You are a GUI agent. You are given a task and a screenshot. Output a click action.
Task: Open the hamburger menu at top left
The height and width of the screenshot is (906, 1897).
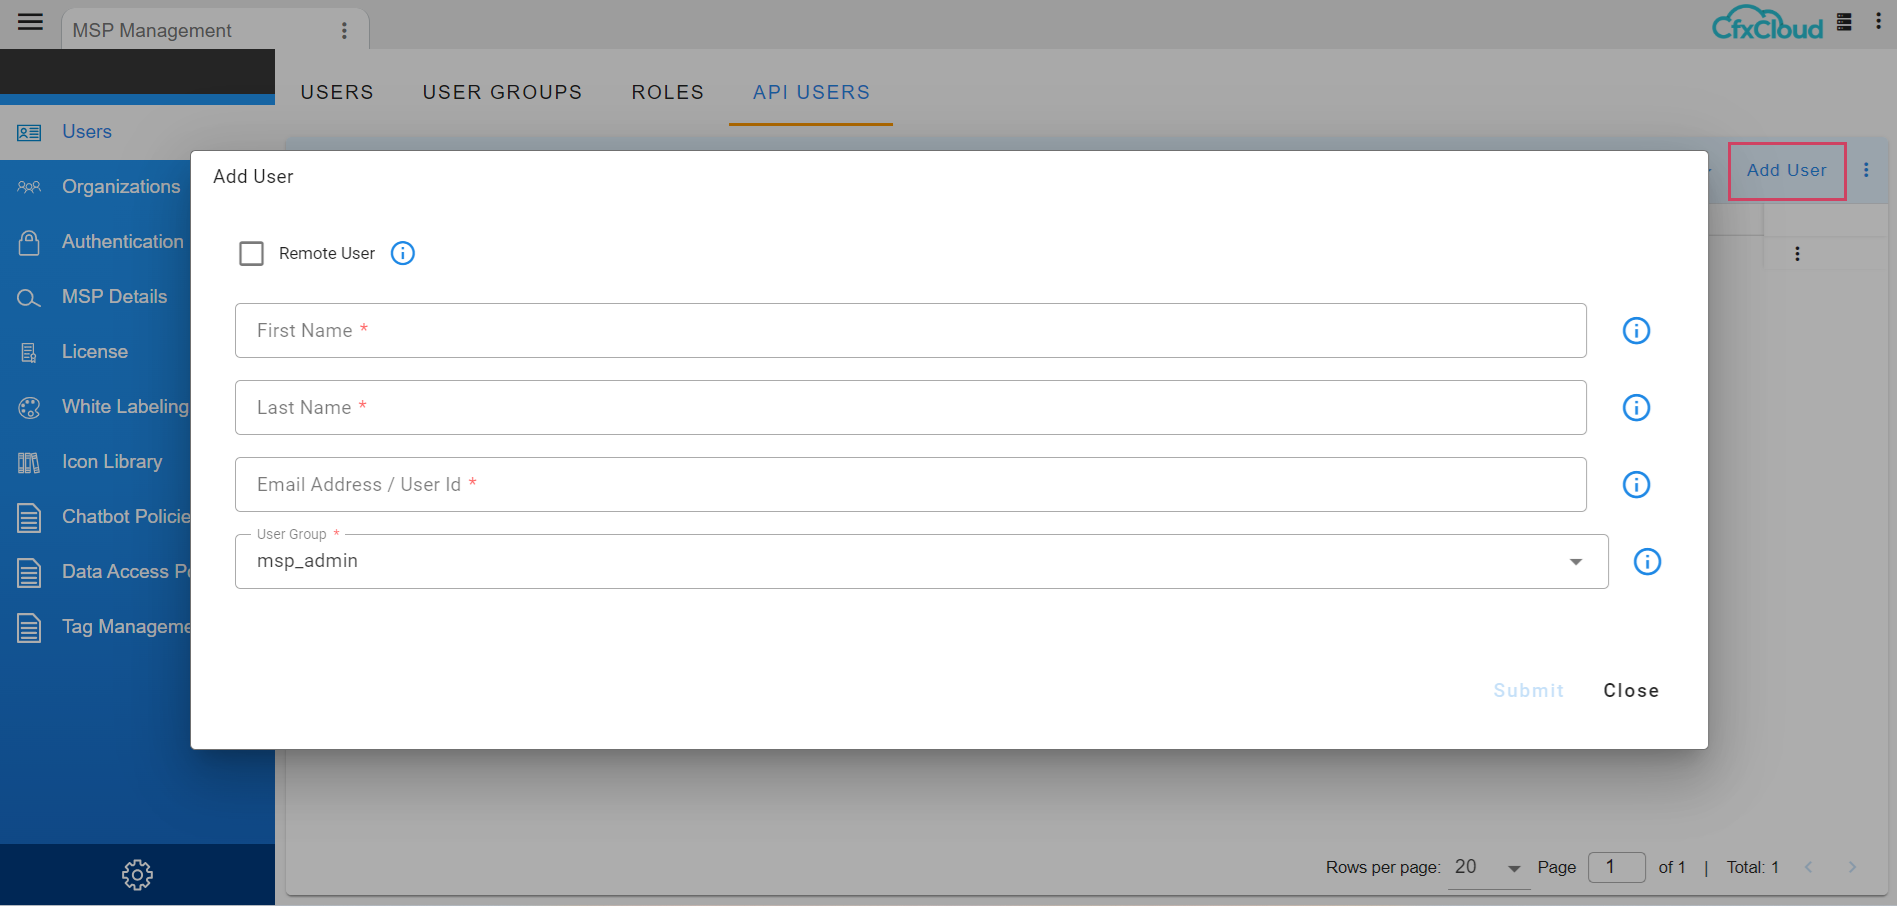[x=30, y=22]
